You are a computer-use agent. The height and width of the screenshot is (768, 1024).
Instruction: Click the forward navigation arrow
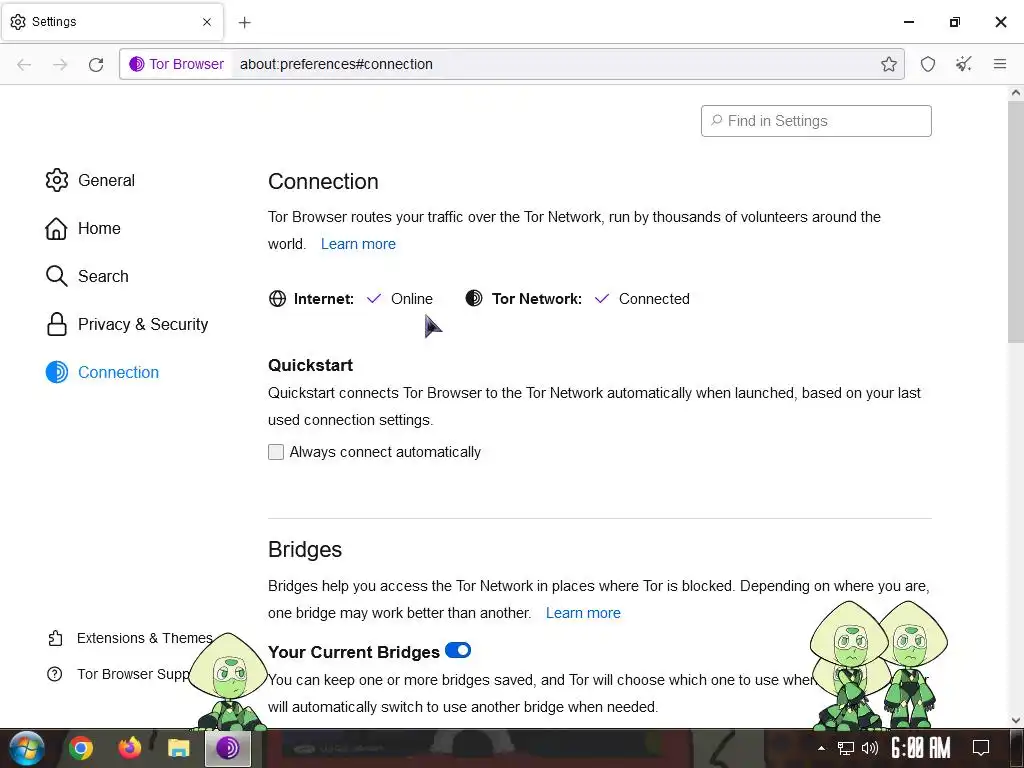[60, 64]
